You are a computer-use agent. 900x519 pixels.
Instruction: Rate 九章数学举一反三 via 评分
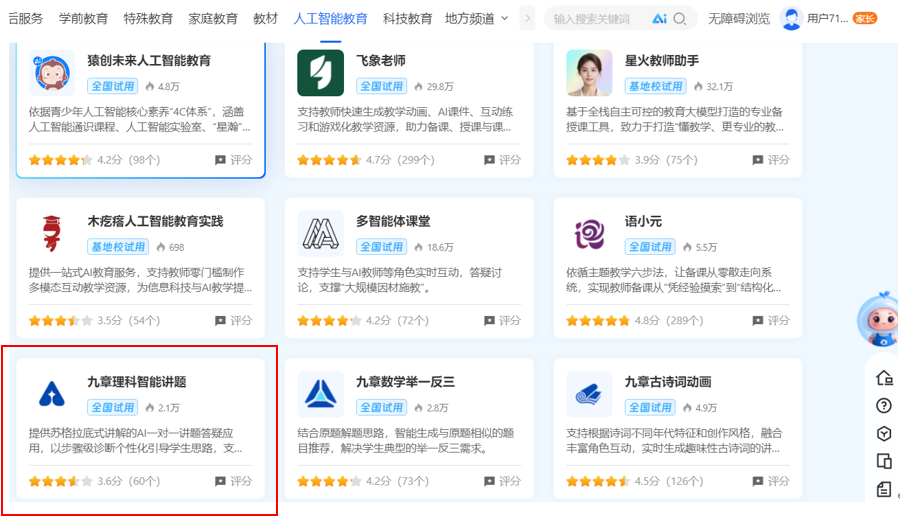click(502, 481)
